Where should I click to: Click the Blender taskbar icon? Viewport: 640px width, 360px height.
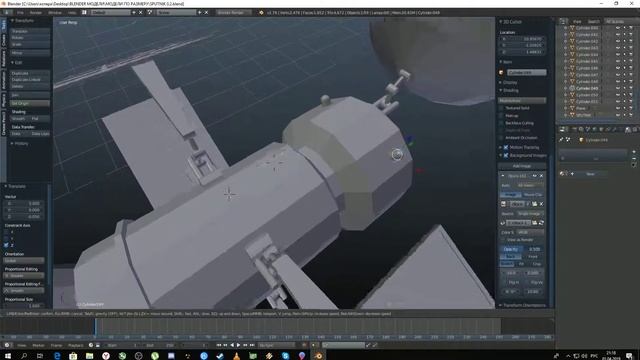point(318,356)
